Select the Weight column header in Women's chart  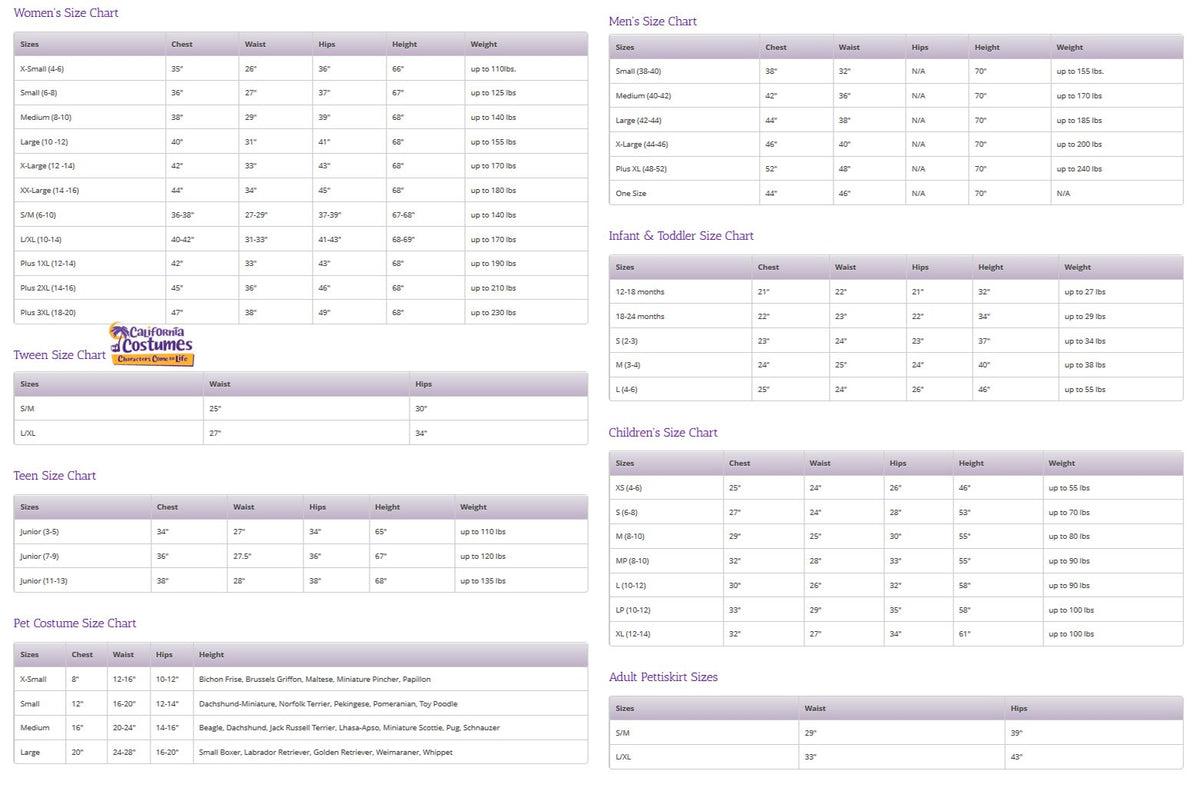click(x=484, y=44)
